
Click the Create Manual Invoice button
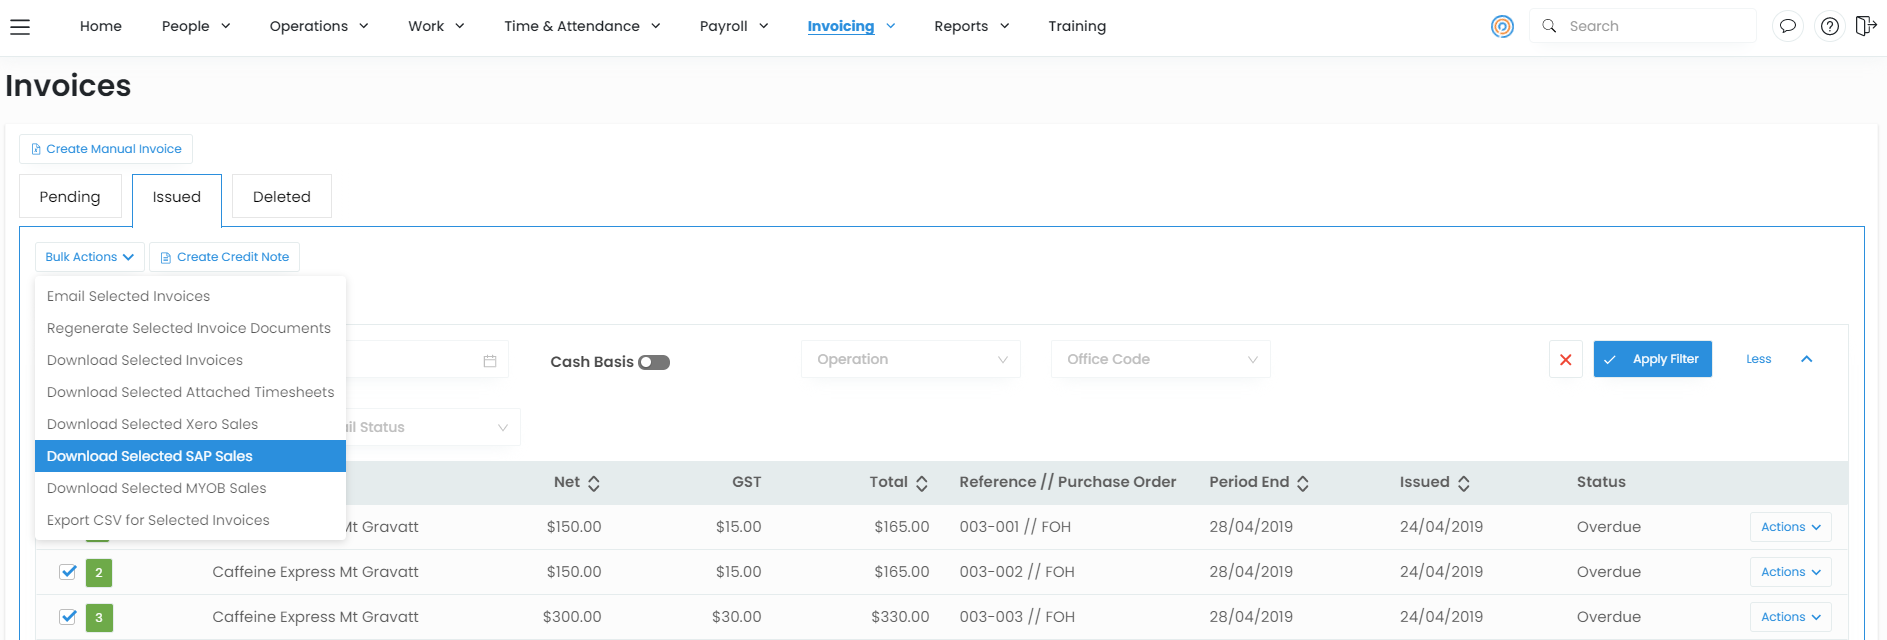click(106, 149)
